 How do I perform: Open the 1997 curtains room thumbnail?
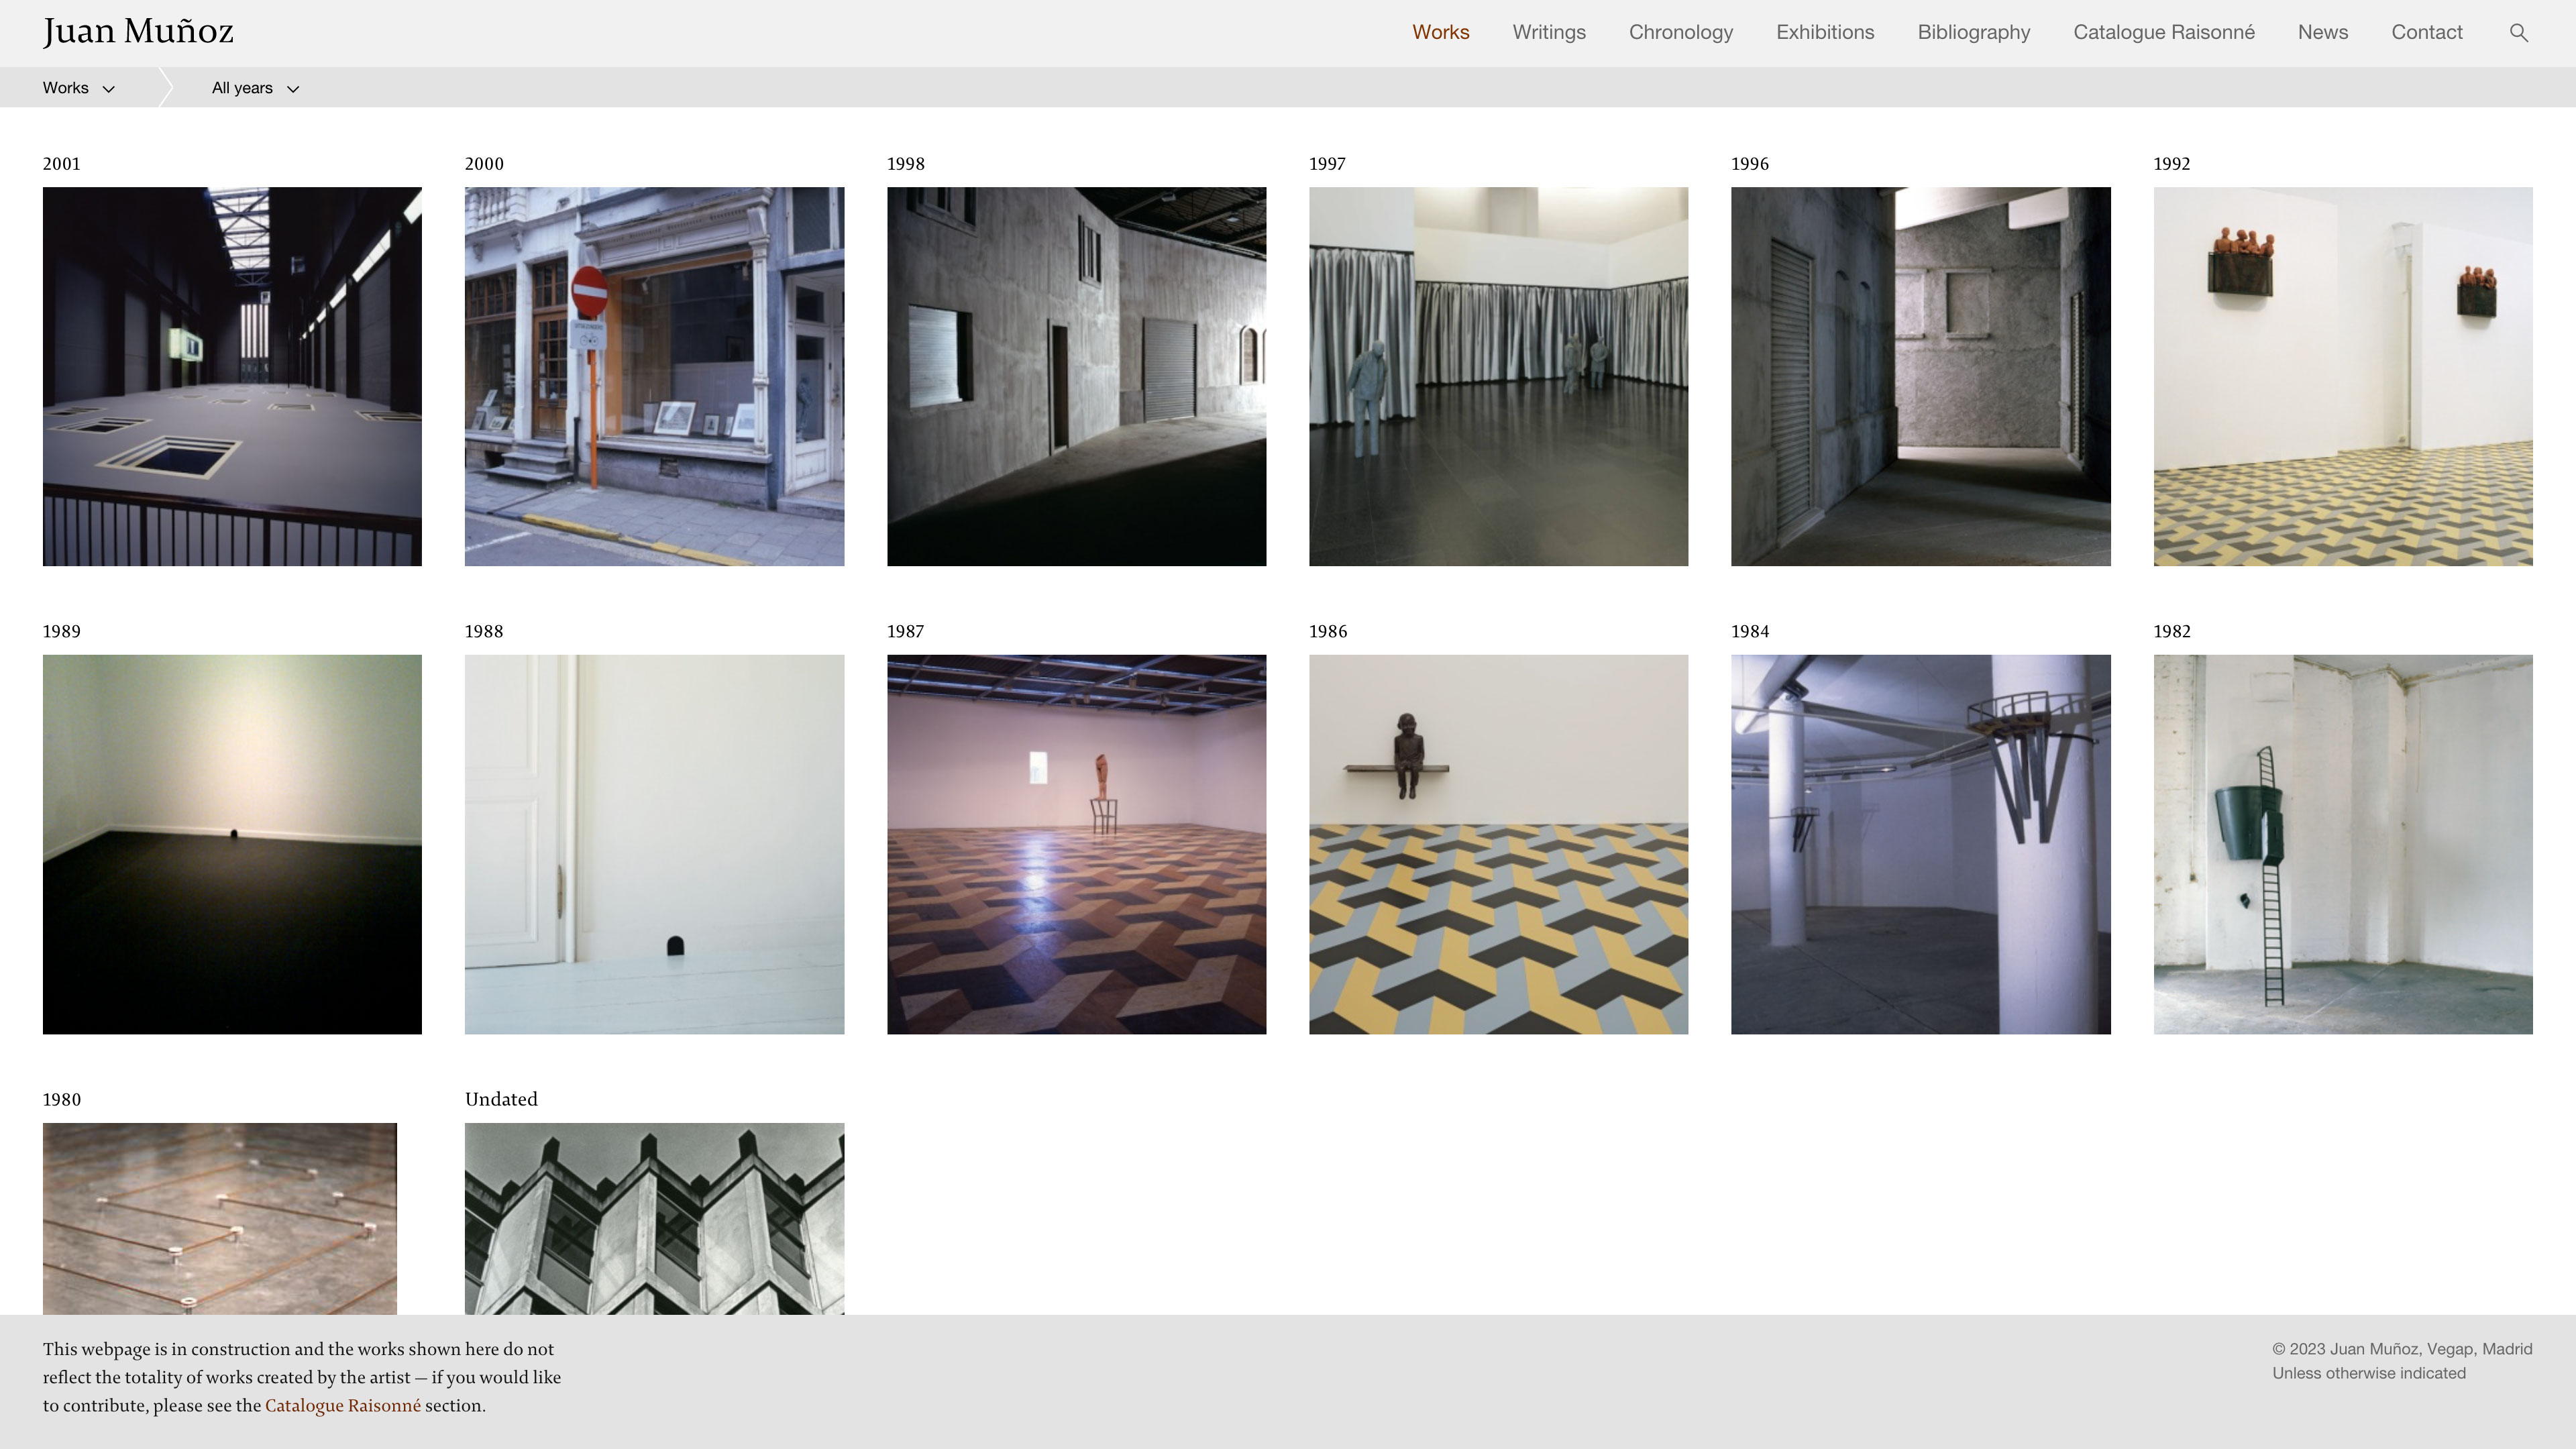coord(1498,376)
